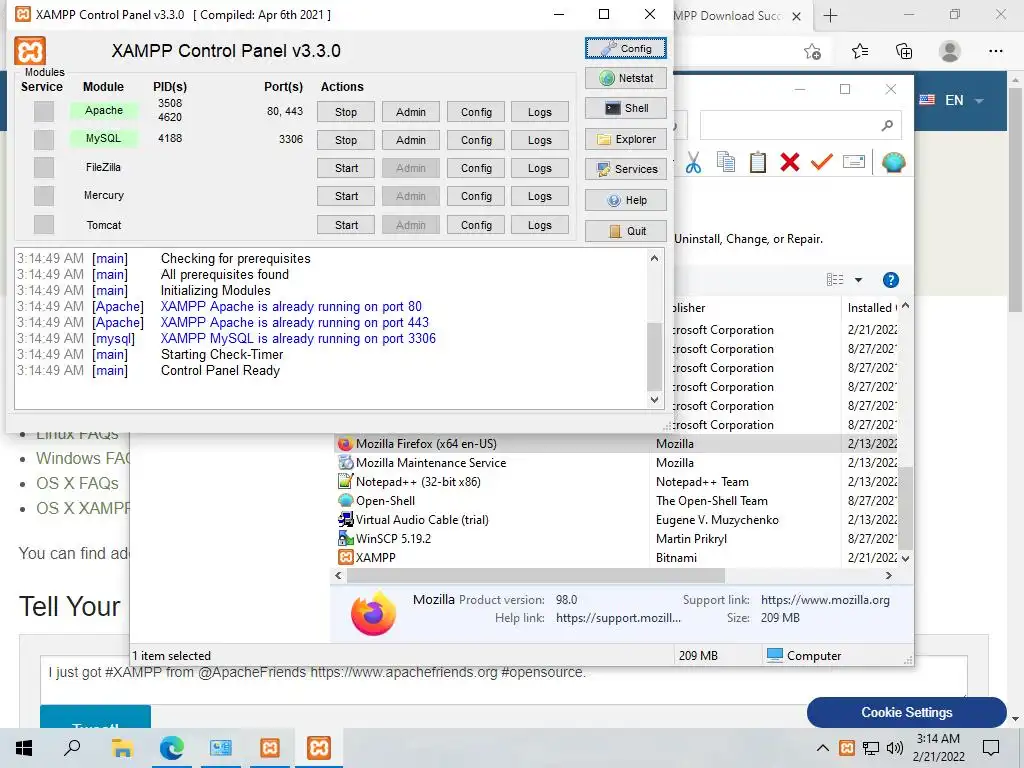Click the Open-Shell globe icon in toolbar
The image size is (1024, 768).
[x=893, y=162]
